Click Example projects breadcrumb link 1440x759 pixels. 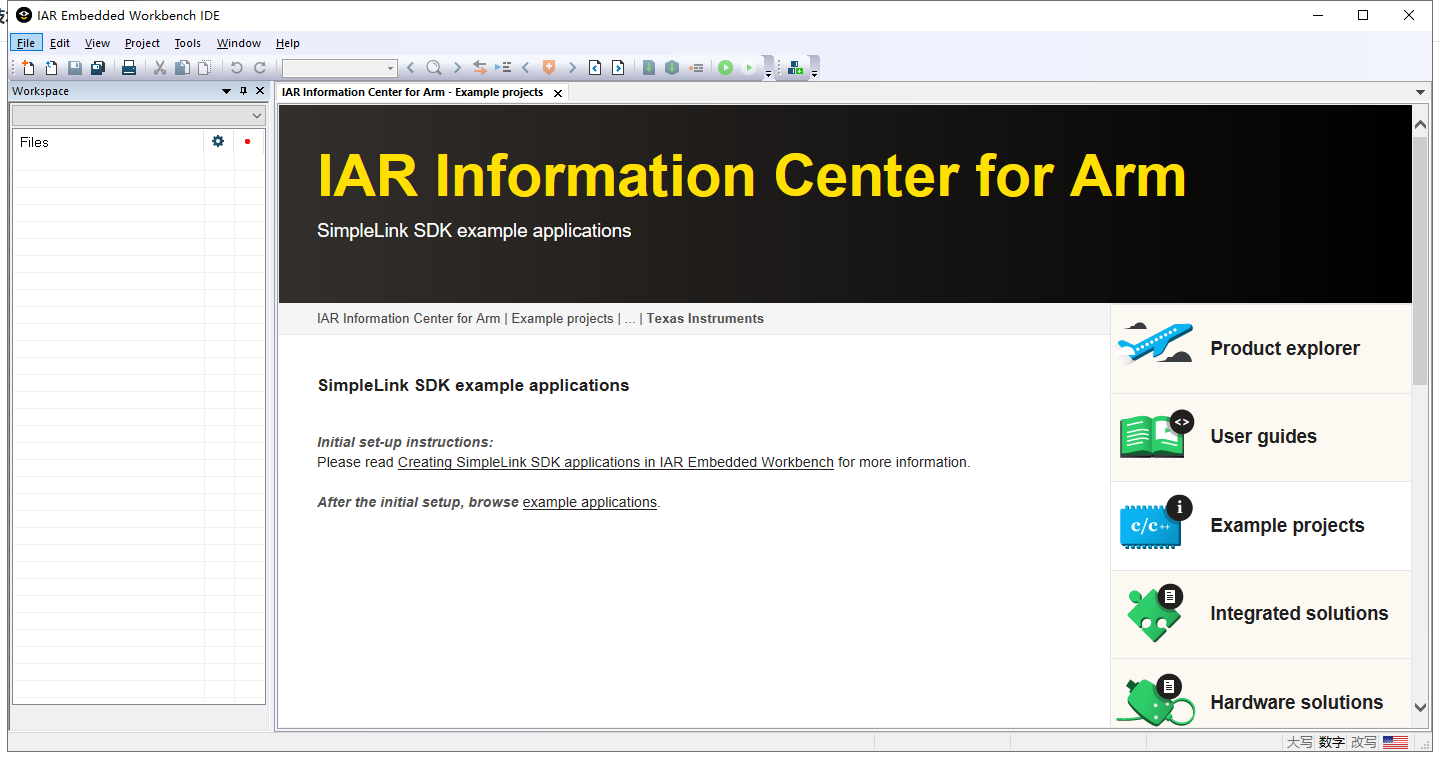562,319
